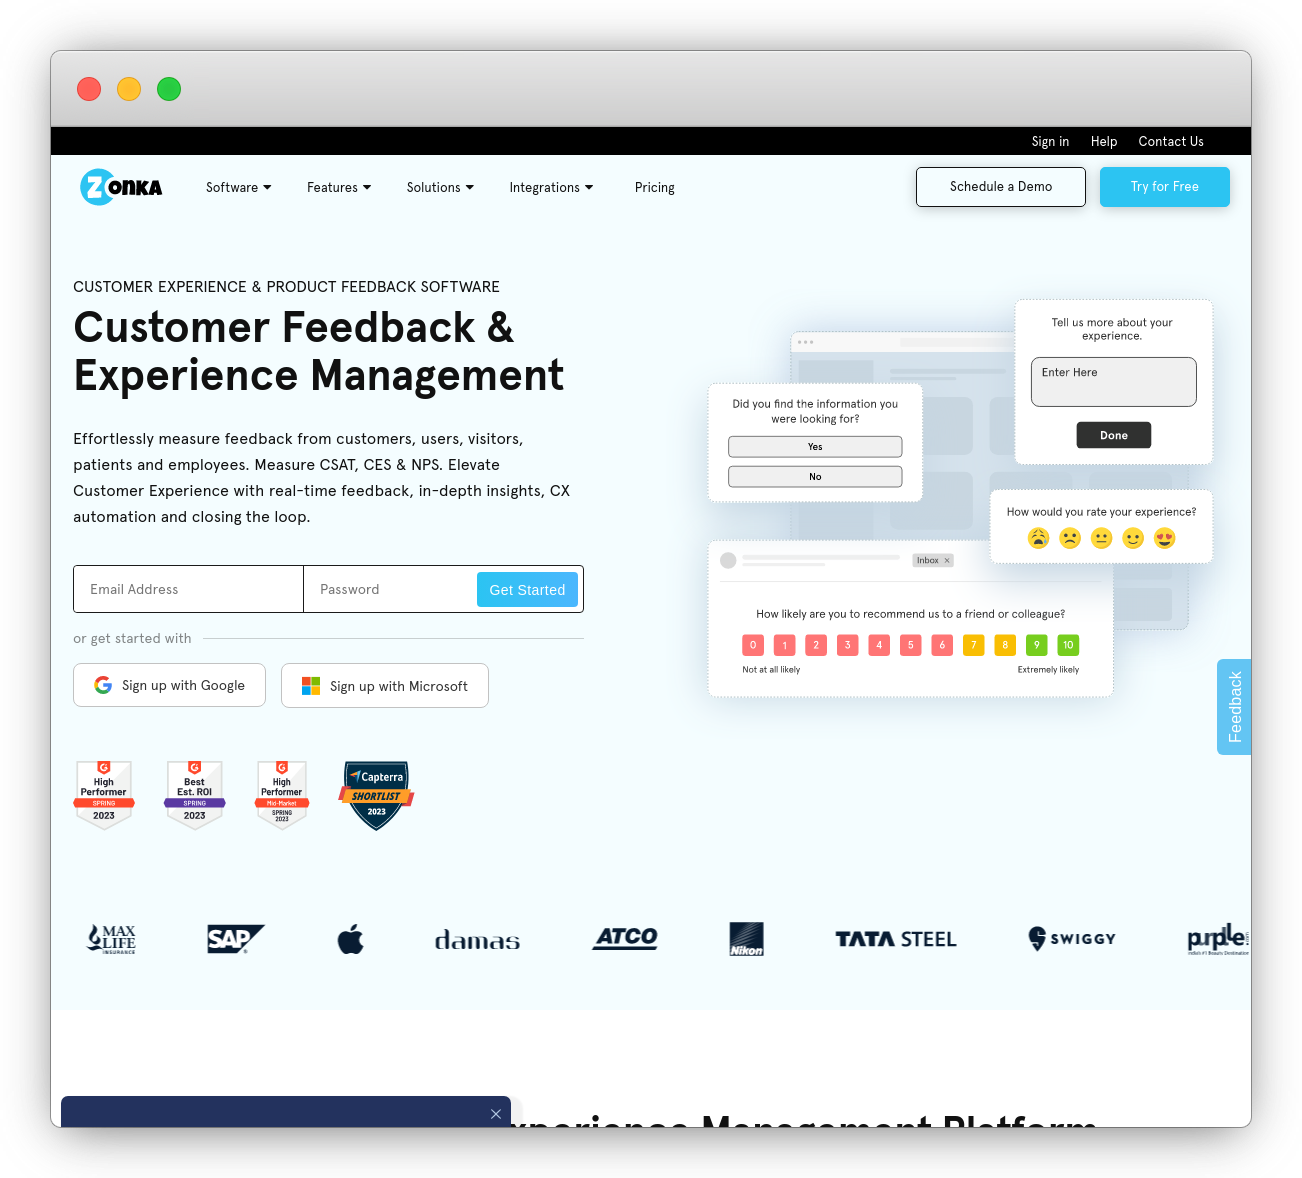Open the Solutions dropdown menu

click(x=440, y=188)
